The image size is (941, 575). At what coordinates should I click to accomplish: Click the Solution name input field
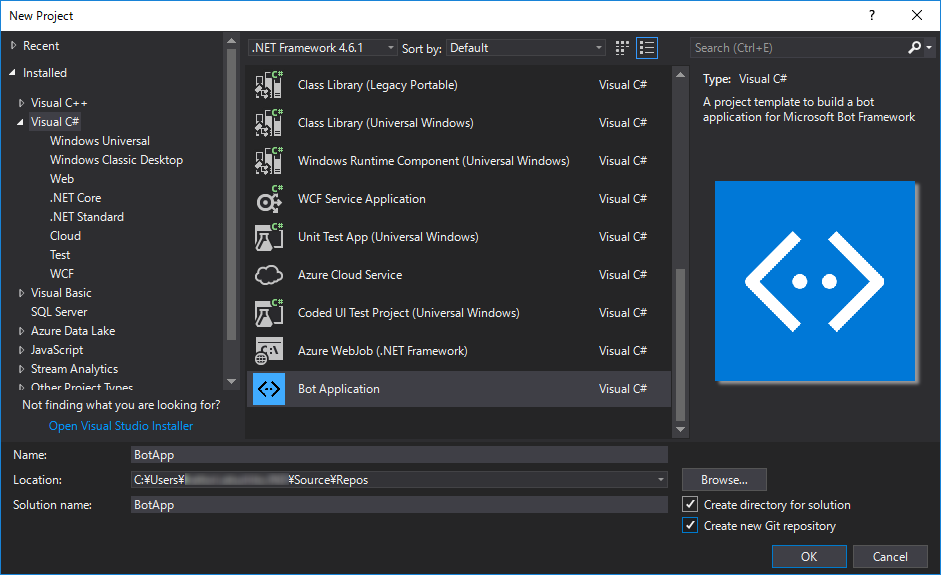399,505
